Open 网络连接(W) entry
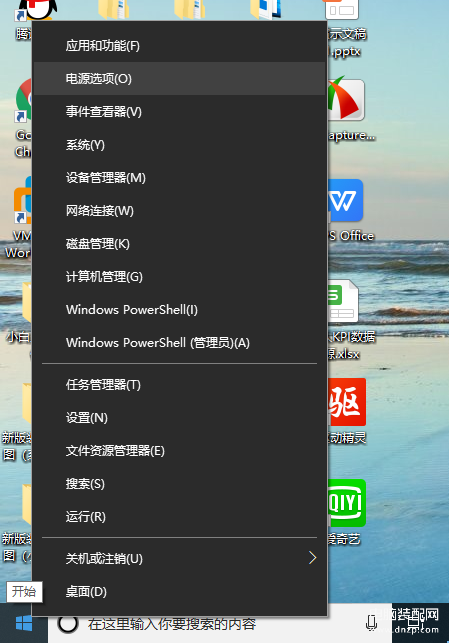 pos(179,211)
